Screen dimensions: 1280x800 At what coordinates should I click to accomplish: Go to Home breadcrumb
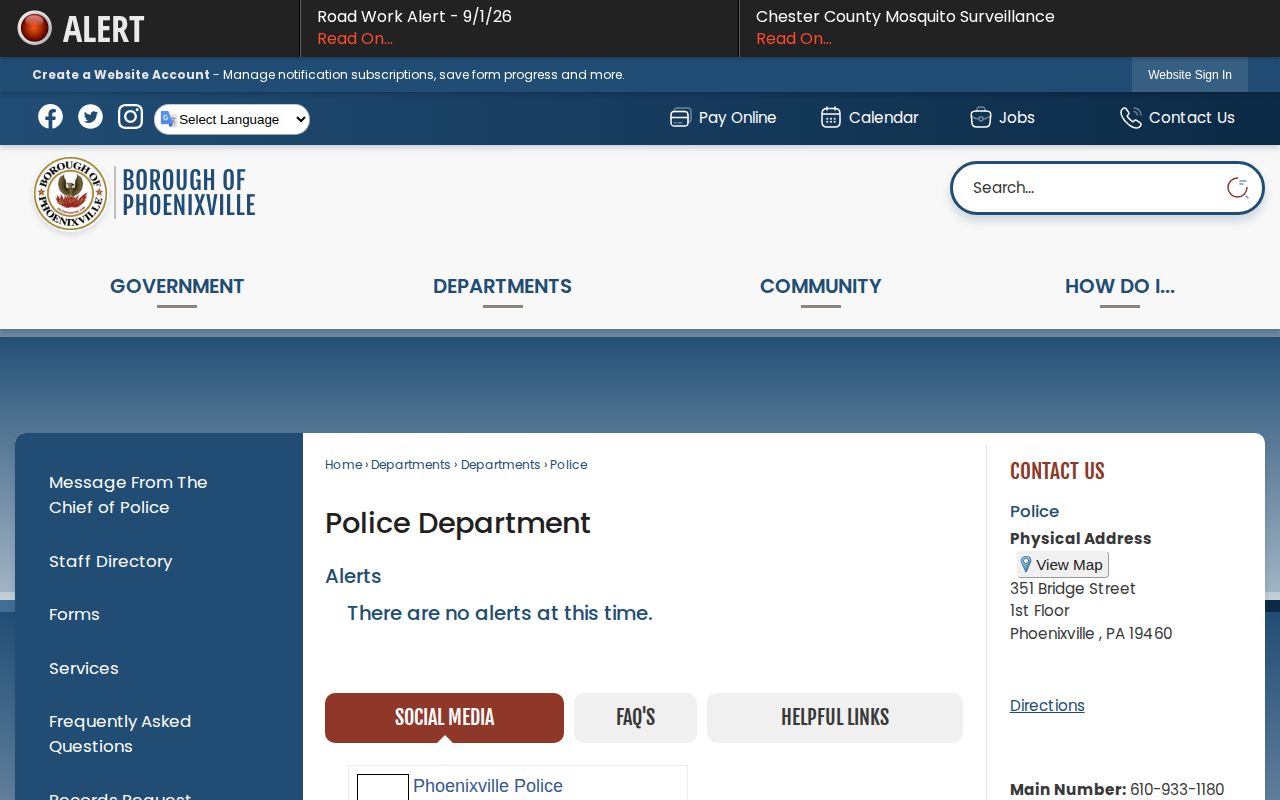pos(343,465)
